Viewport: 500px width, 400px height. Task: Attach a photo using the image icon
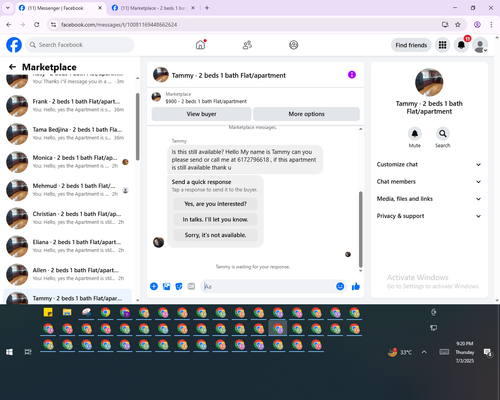(x=166, y=286)
